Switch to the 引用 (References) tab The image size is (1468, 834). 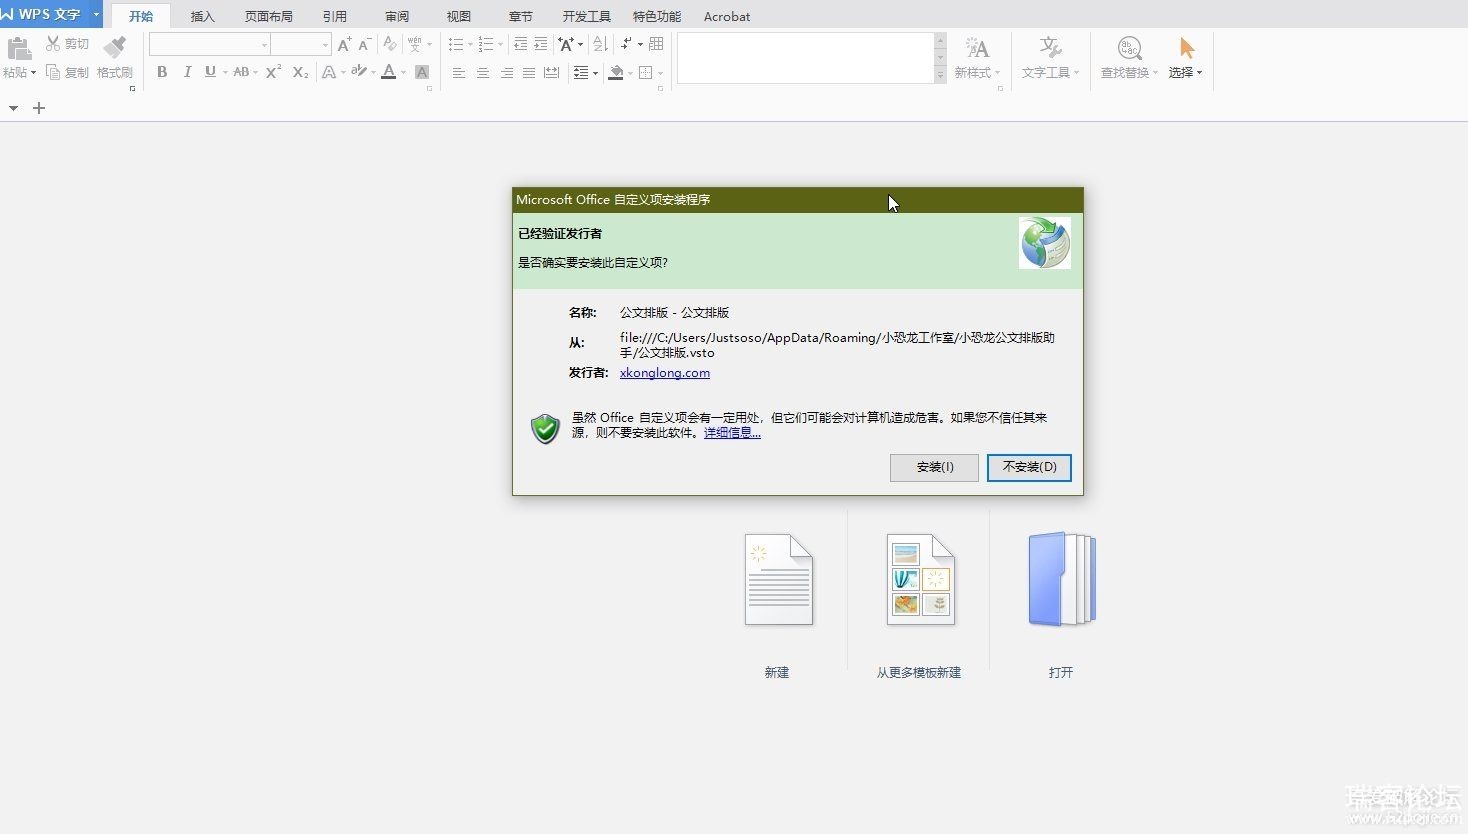(335, 16)
